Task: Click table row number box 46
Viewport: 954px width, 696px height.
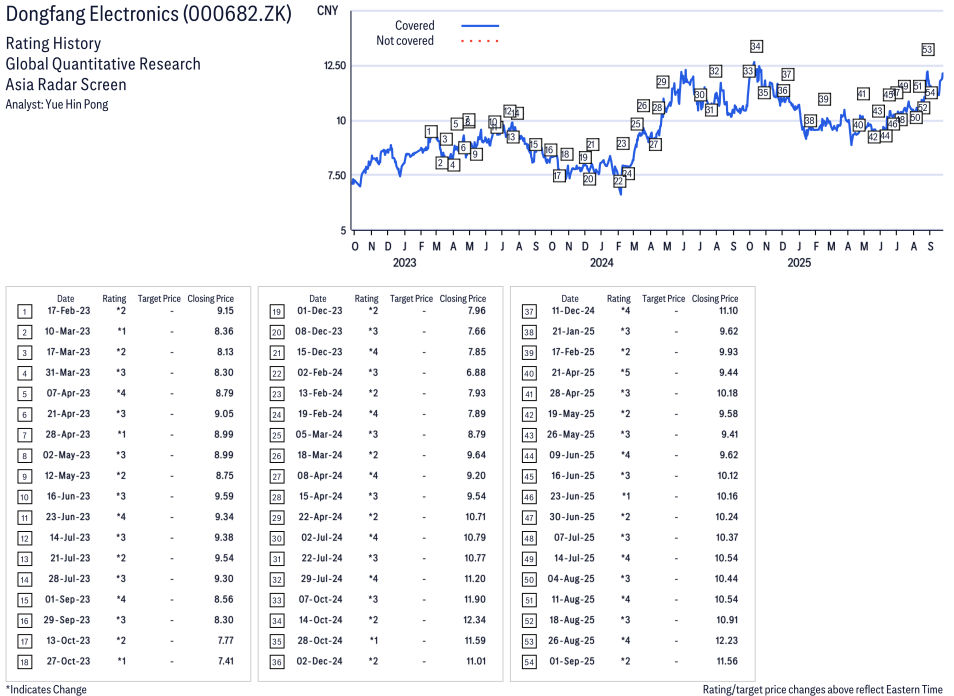Action: tap(529, 497)
